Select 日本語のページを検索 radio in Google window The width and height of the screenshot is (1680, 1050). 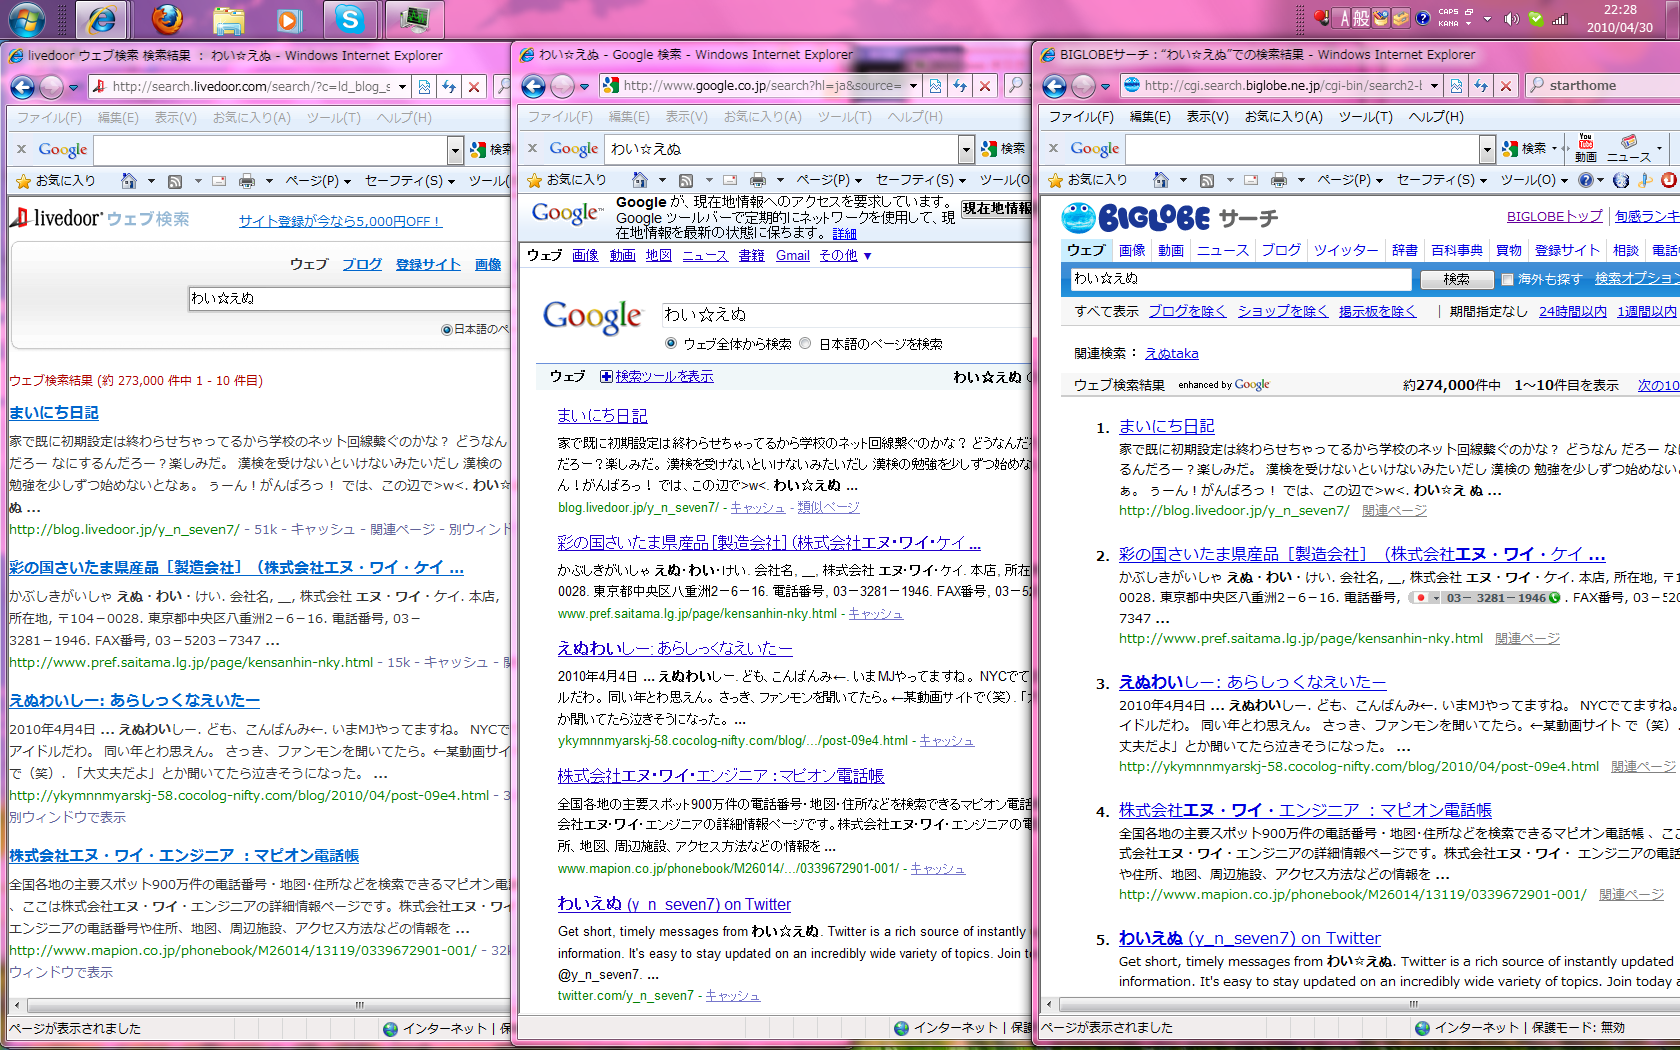[805, 343]
